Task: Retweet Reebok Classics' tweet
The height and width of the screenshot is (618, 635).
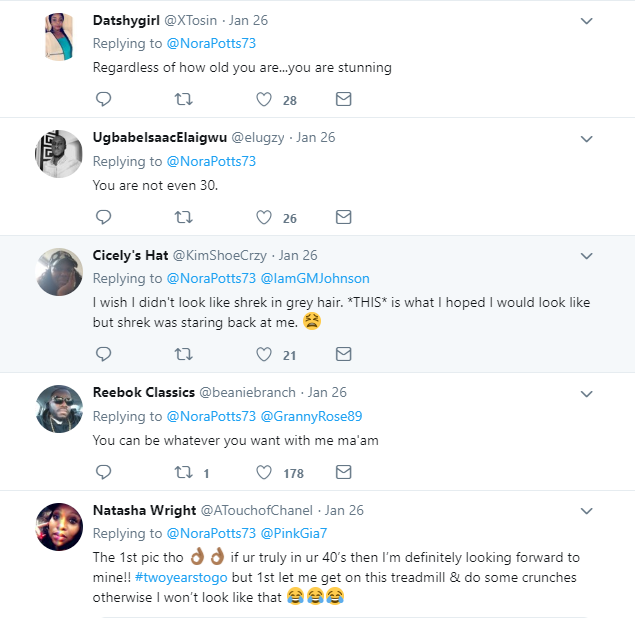Action: click(183, 472)
